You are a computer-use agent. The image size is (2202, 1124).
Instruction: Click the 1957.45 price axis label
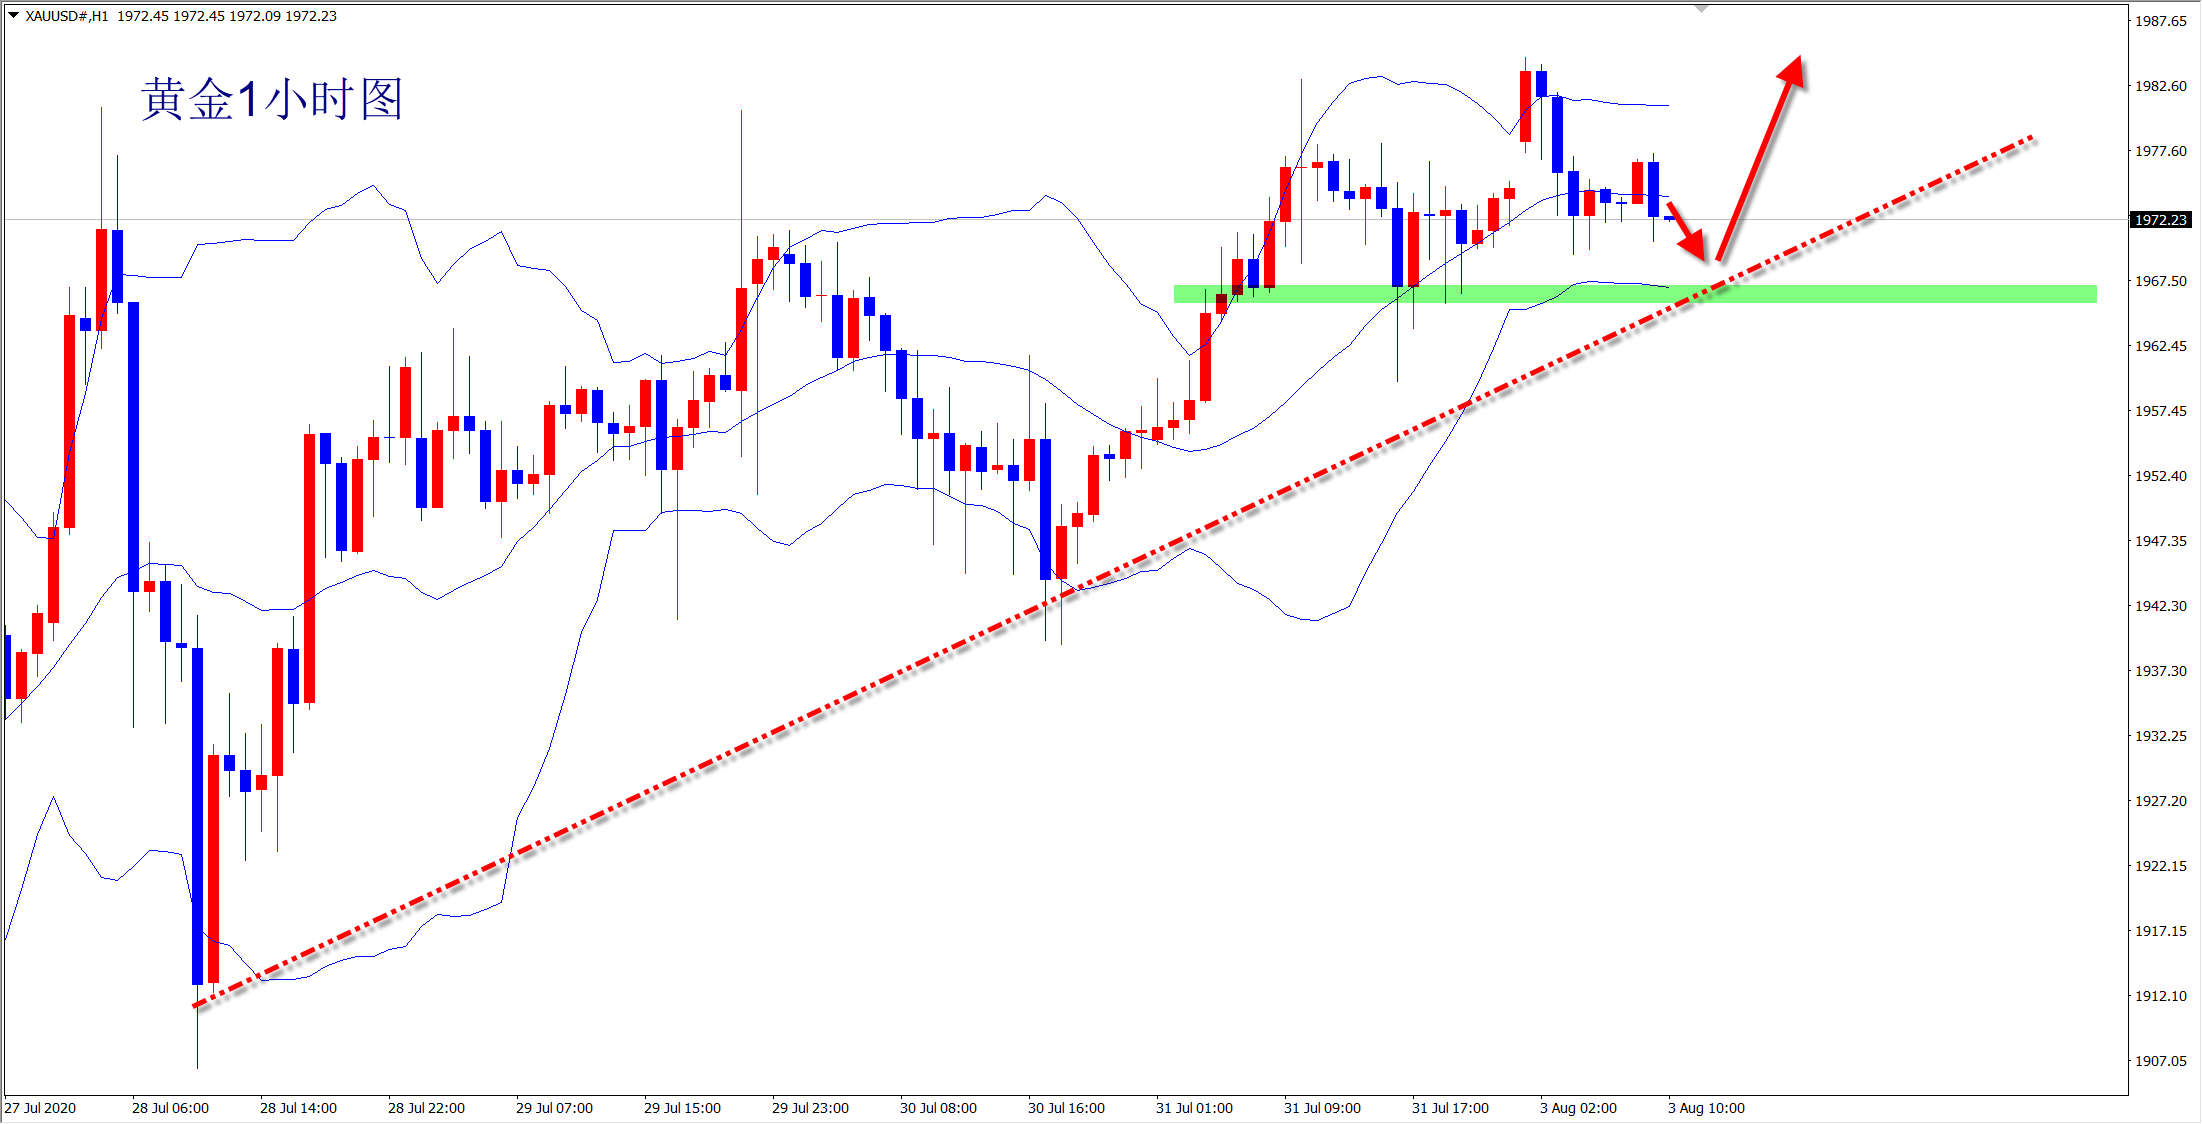coord(2161,411)
